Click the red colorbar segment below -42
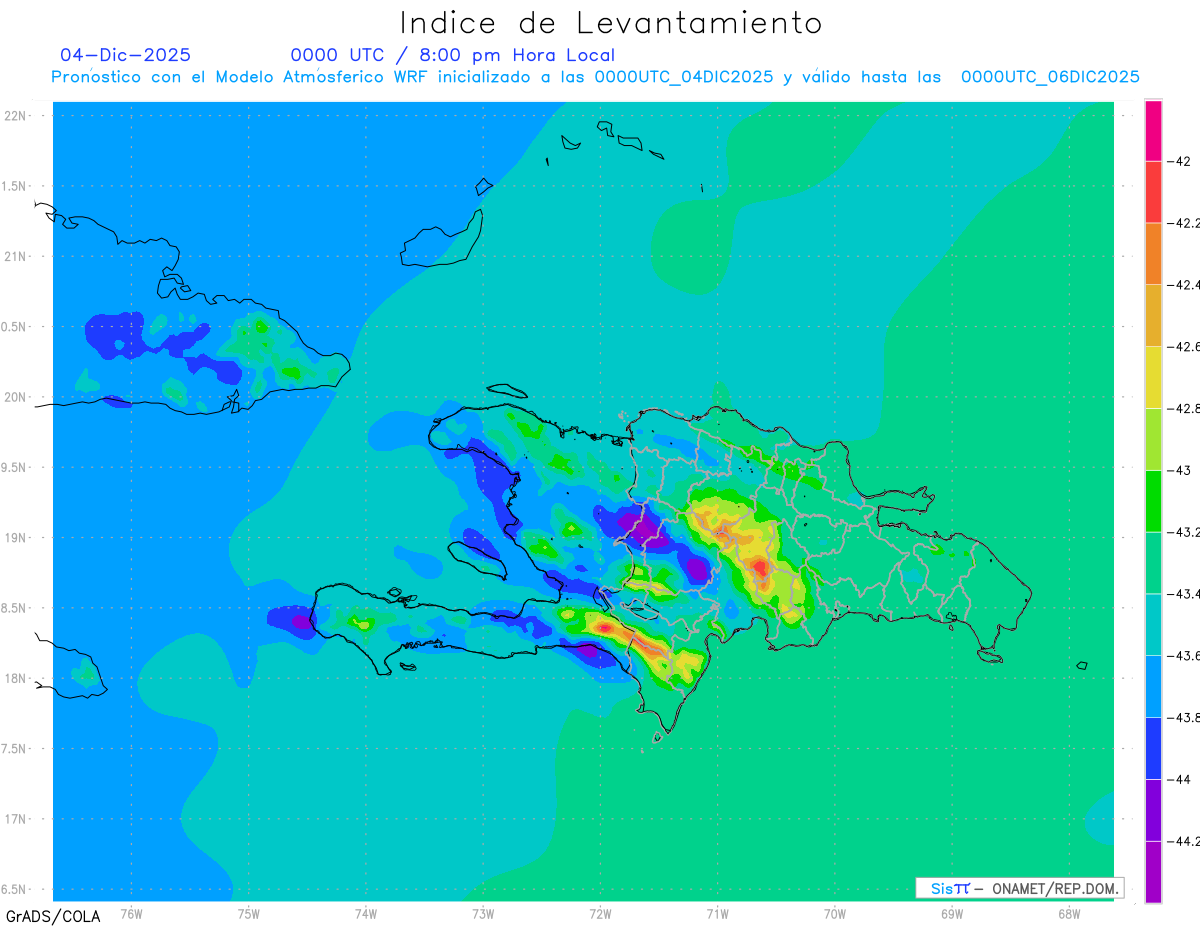Viewport: 1200px width, 927px height. 1153,192
